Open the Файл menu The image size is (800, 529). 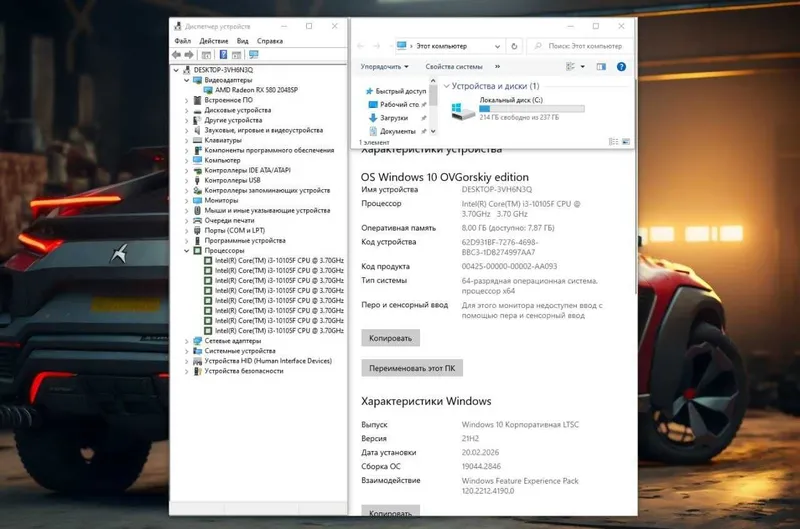tap(183, 41)
